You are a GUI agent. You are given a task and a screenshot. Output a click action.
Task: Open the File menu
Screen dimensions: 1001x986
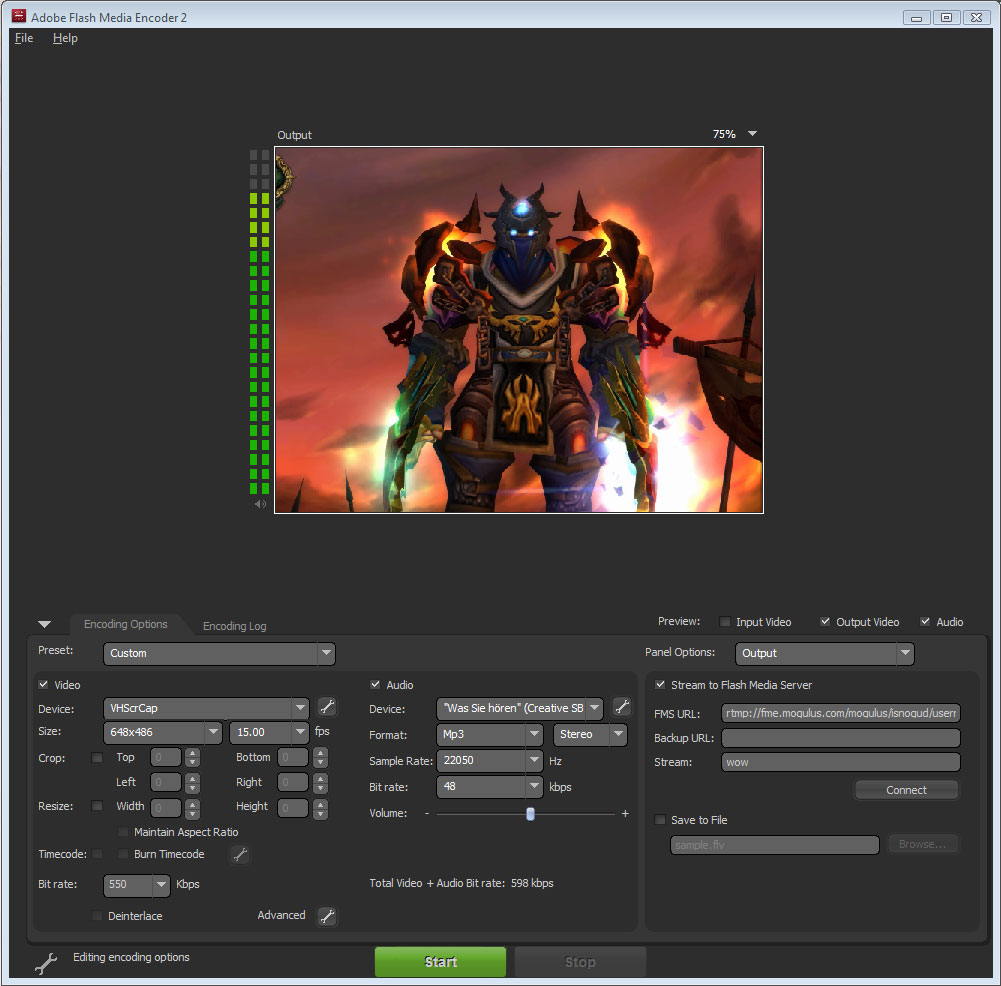coord(24,38)
